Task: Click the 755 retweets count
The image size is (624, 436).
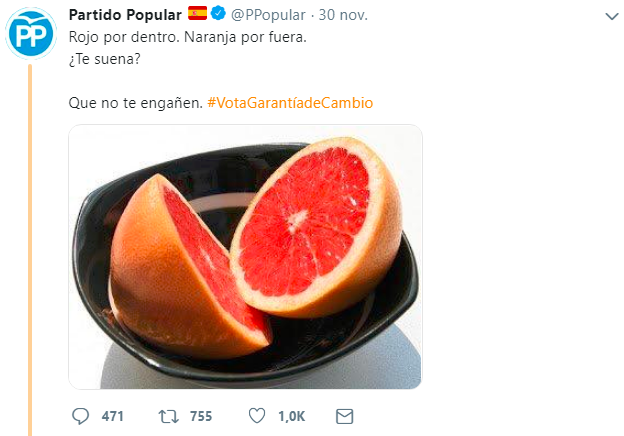Action: point(199,415)
